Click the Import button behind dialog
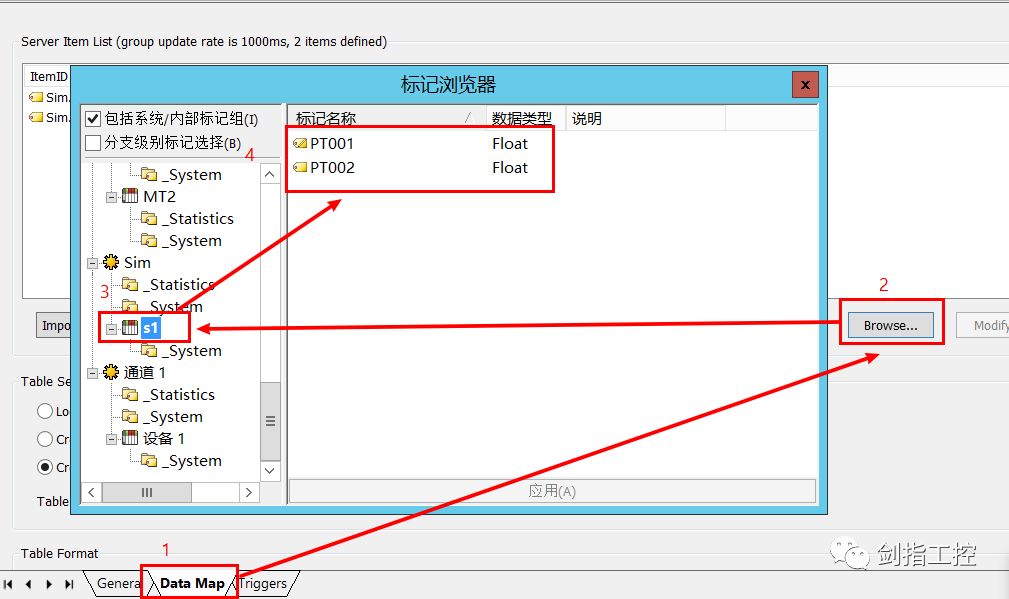 point(53,326)
